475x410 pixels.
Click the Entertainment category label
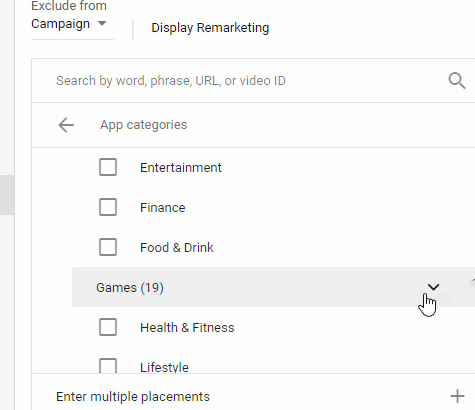pyautogui.click(x=181, y=167)
